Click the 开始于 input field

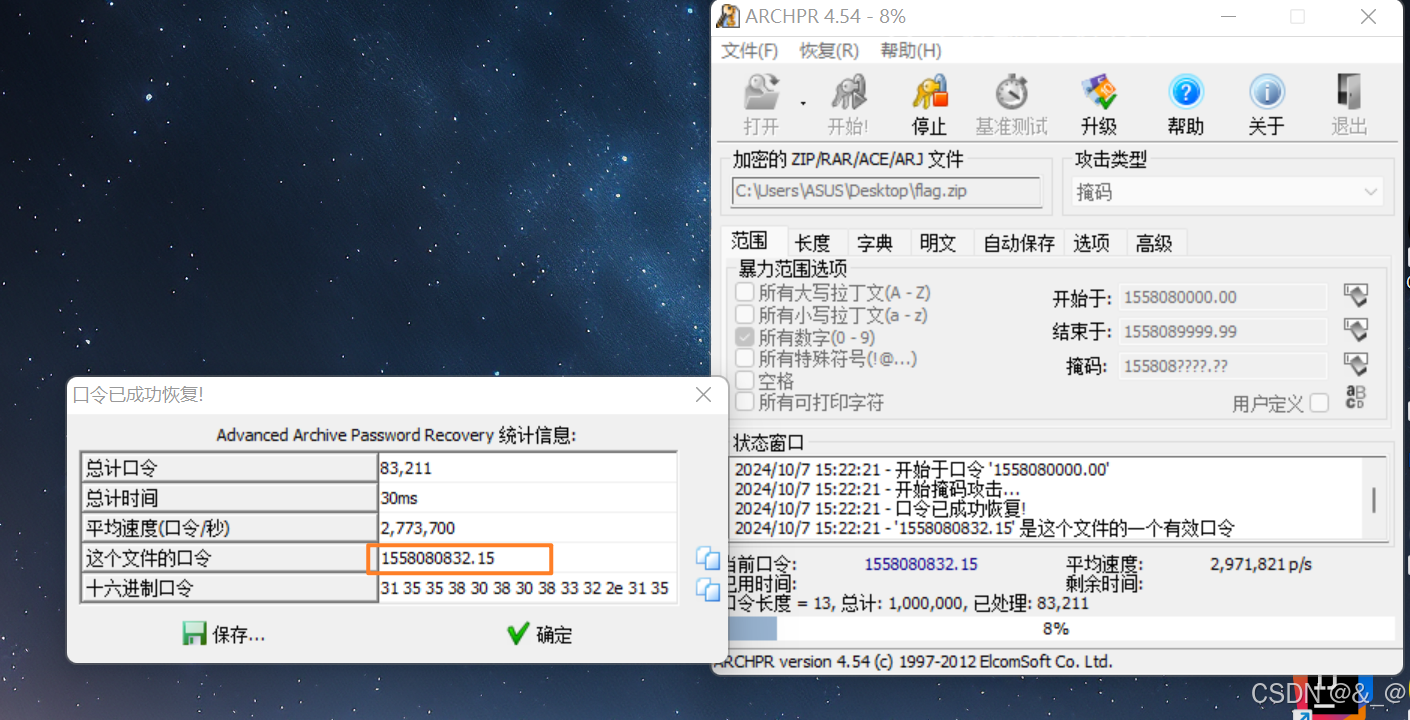(x=1222, y=297)
